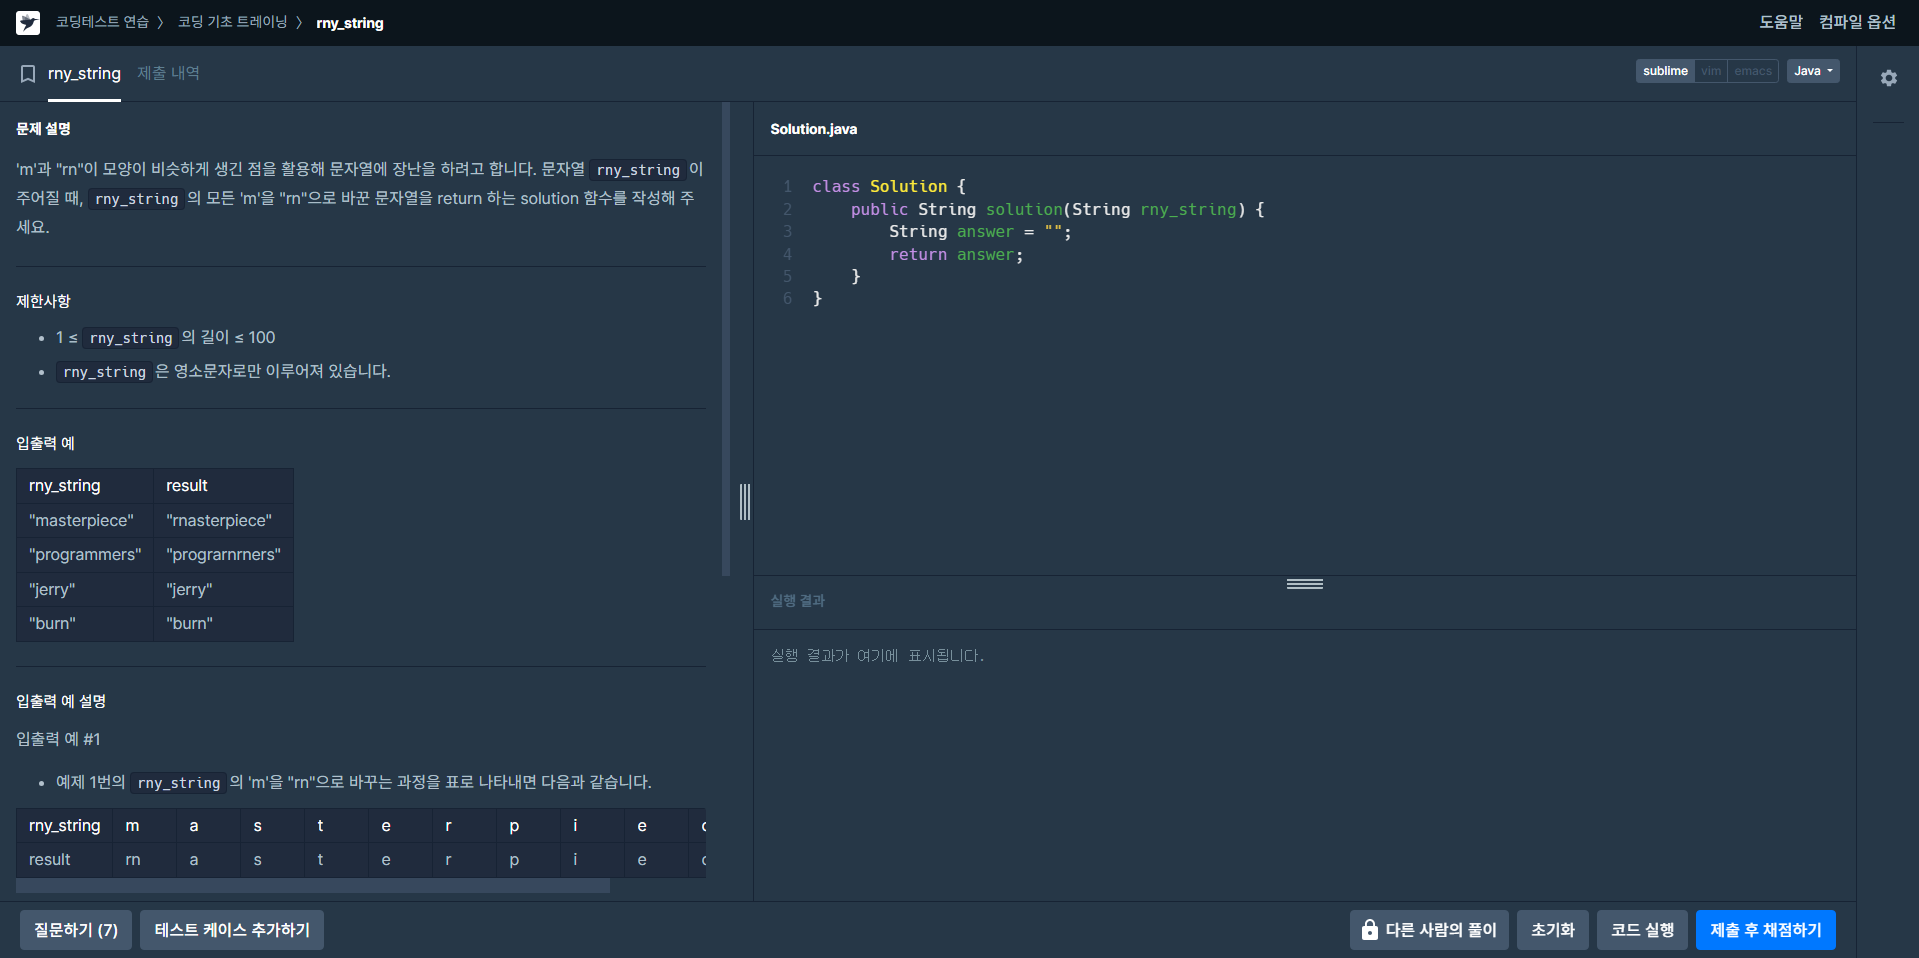Click the Programmers logo icon
1919x958 pixels.
pyautogui.click(x=28, y=22)
